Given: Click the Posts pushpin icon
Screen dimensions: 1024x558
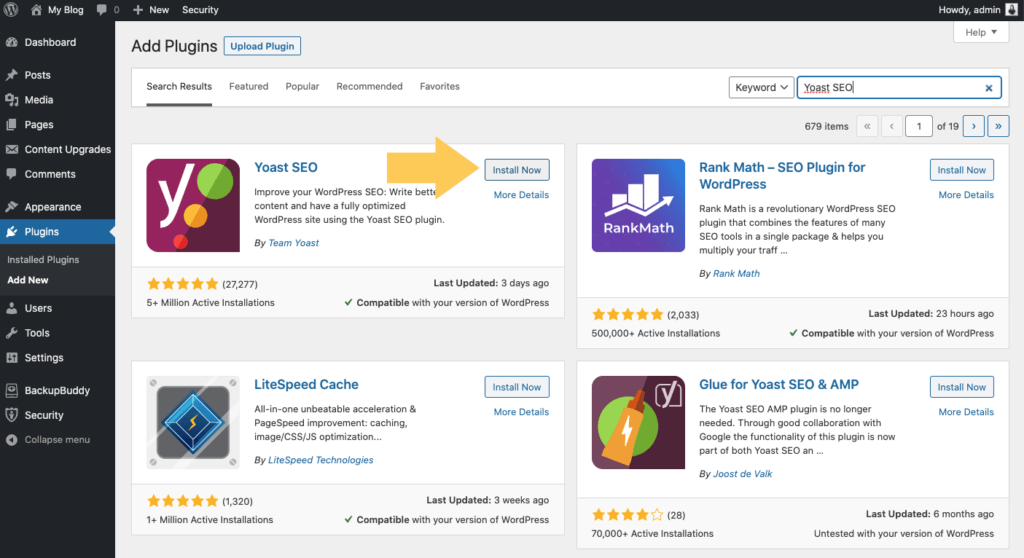Looking at the screenshot, I should pyautogui.click(x=12, y=75).
